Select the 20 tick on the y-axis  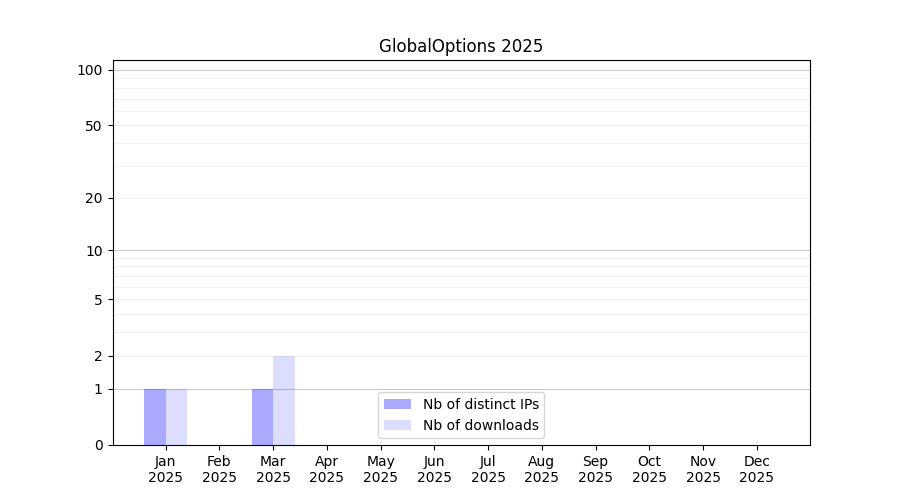point(94,198)
